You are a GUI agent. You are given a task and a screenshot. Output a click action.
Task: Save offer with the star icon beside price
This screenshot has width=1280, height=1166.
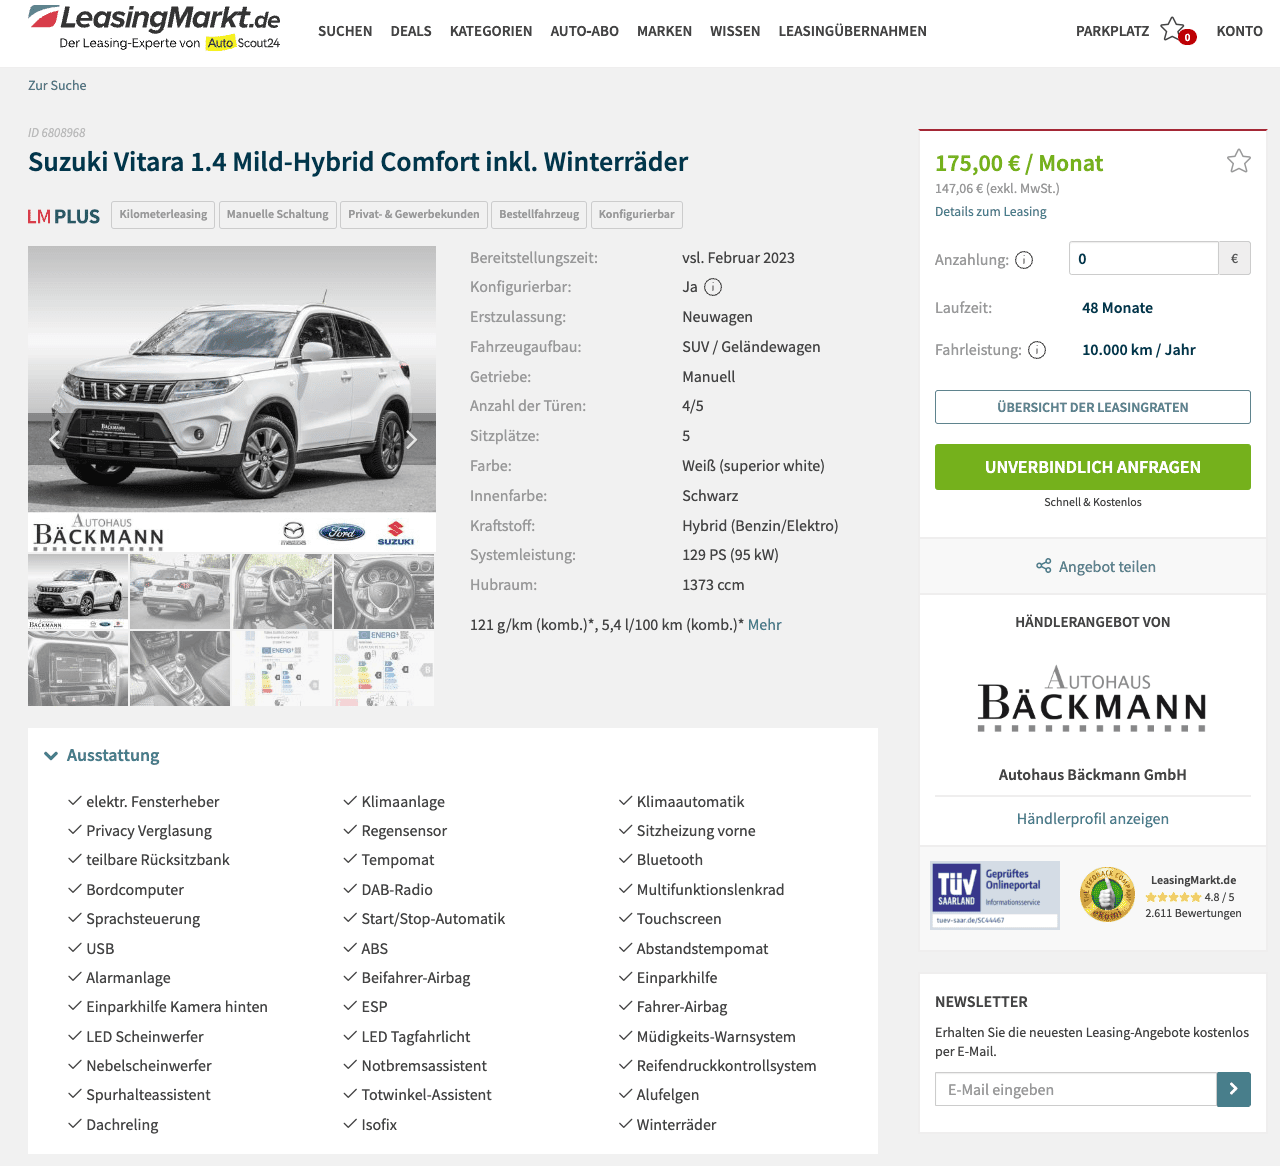pyautogui.click(x=1239, y=161)
